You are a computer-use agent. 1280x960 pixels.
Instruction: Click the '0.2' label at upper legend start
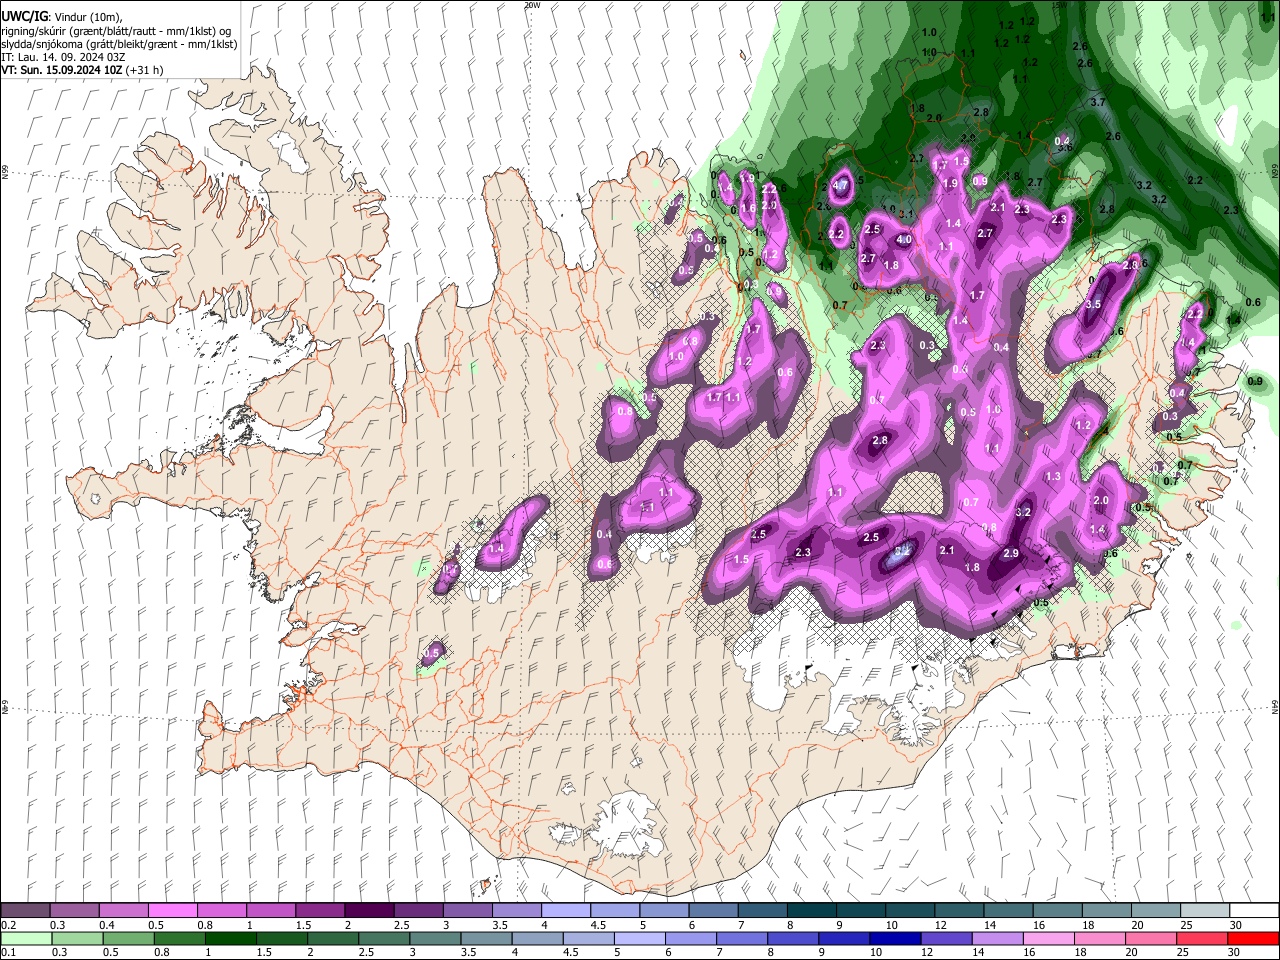[x=8, y=925]
